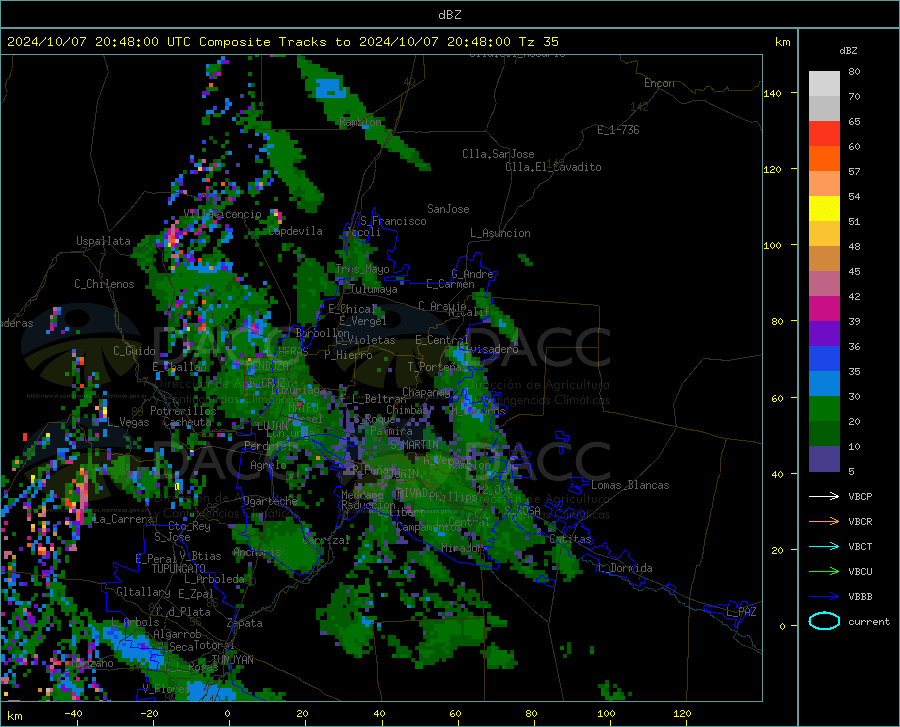This screenshot has height=727, width=900.
Task: Click the red 60 dBZ color swatch
Action: click(x=824, y=134)
